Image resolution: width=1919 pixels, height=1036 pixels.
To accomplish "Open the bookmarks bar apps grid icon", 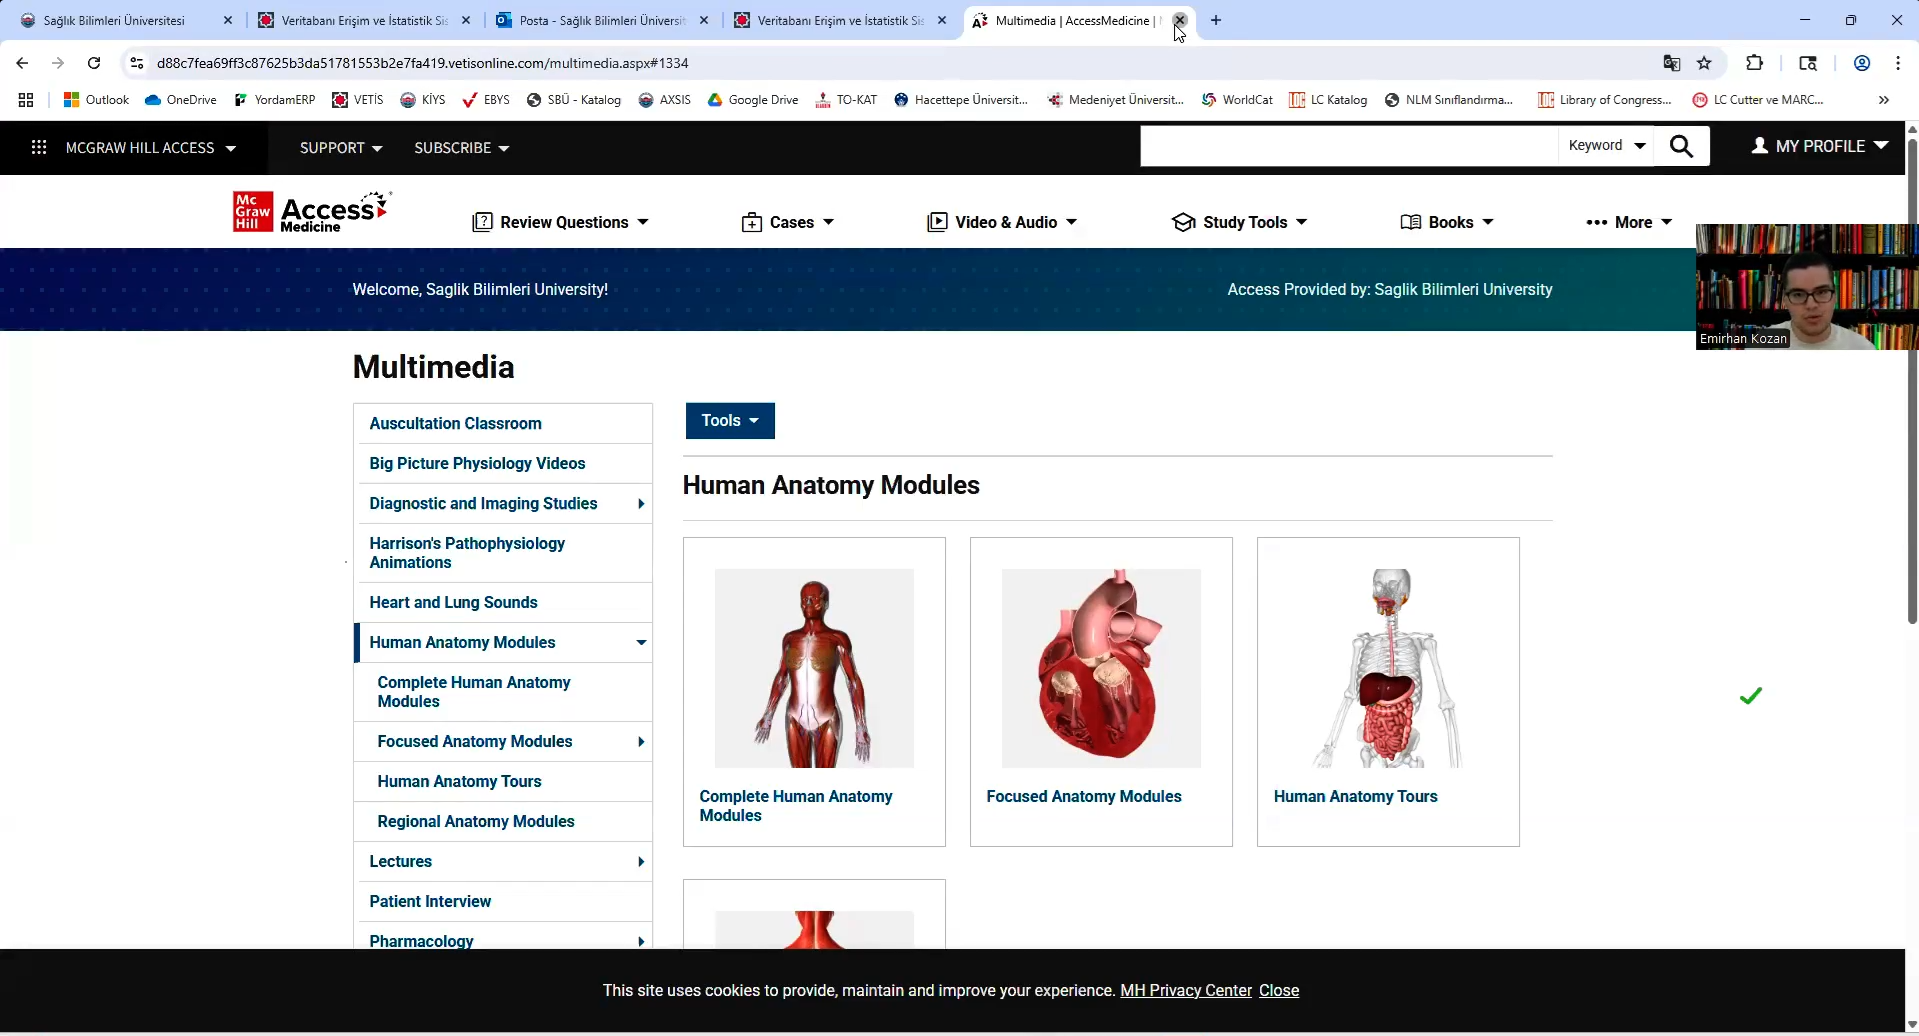I will pyautogui.click(x=26, y=100).
